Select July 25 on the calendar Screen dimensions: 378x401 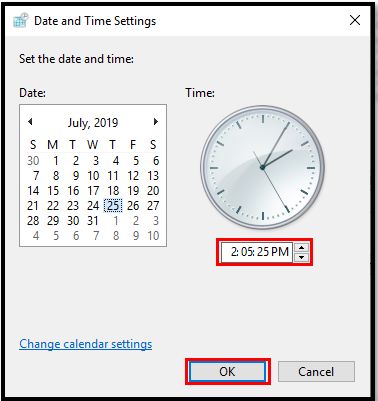[x=113, y=206]
